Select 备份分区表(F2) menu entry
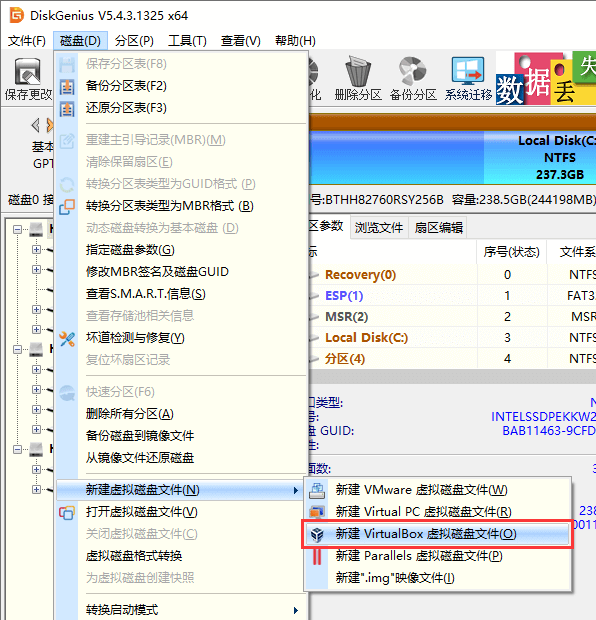Screen dimensions: 596x620 pos(182,86)
